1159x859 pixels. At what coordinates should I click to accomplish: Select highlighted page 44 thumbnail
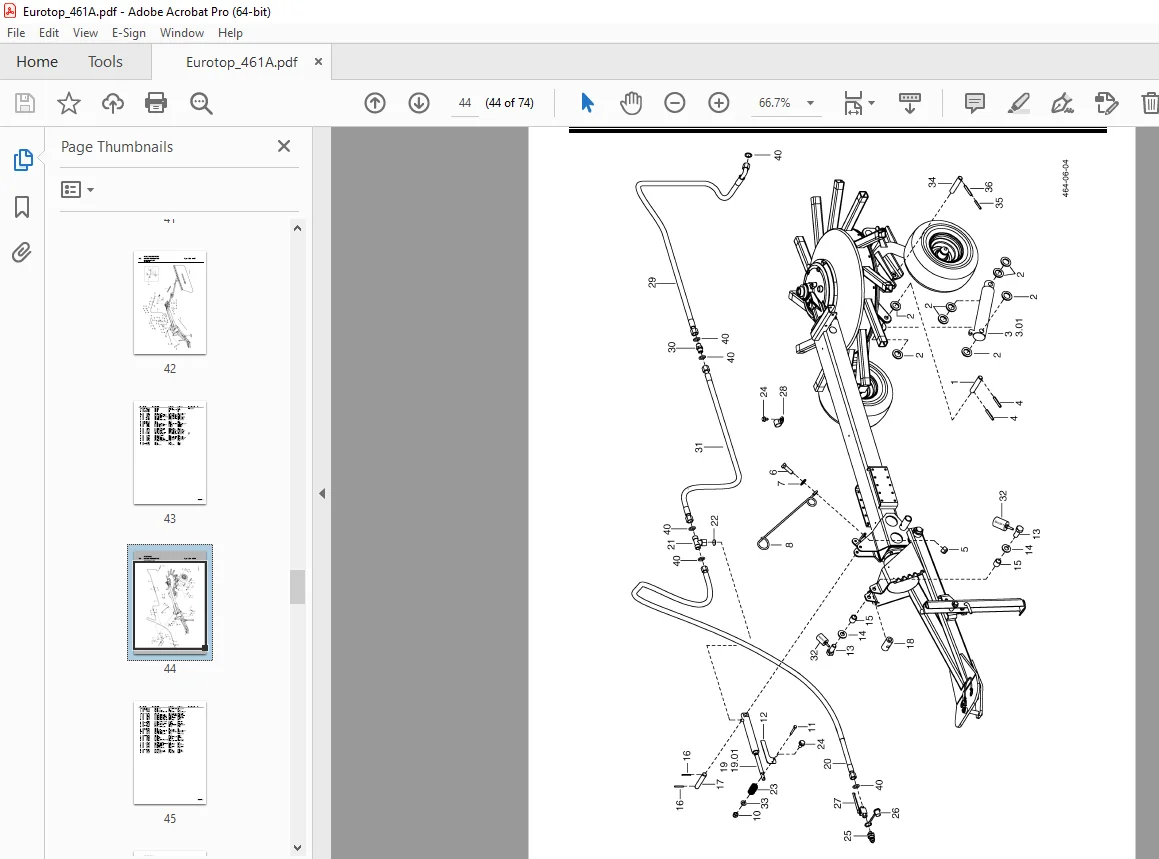coord(170,602)
